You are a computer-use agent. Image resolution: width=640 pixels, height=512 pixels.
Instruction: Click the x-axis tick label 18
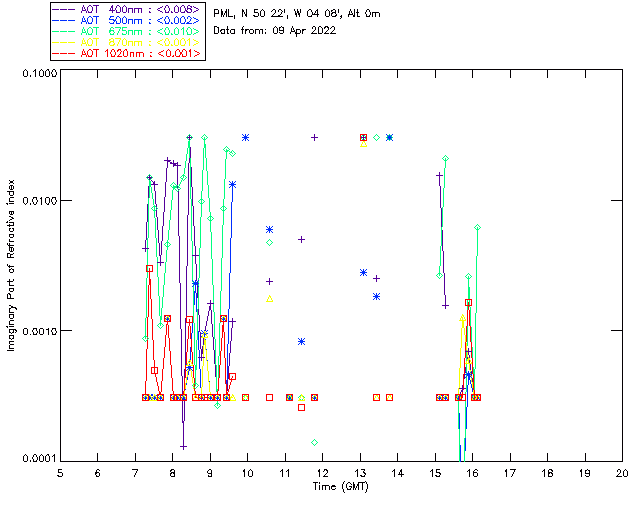(x=548, y=473)
